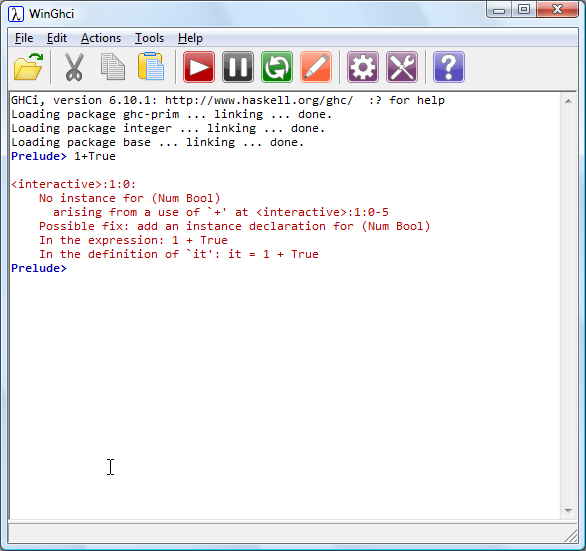Click the '1+True' input expression text

[x=95, y=156]
